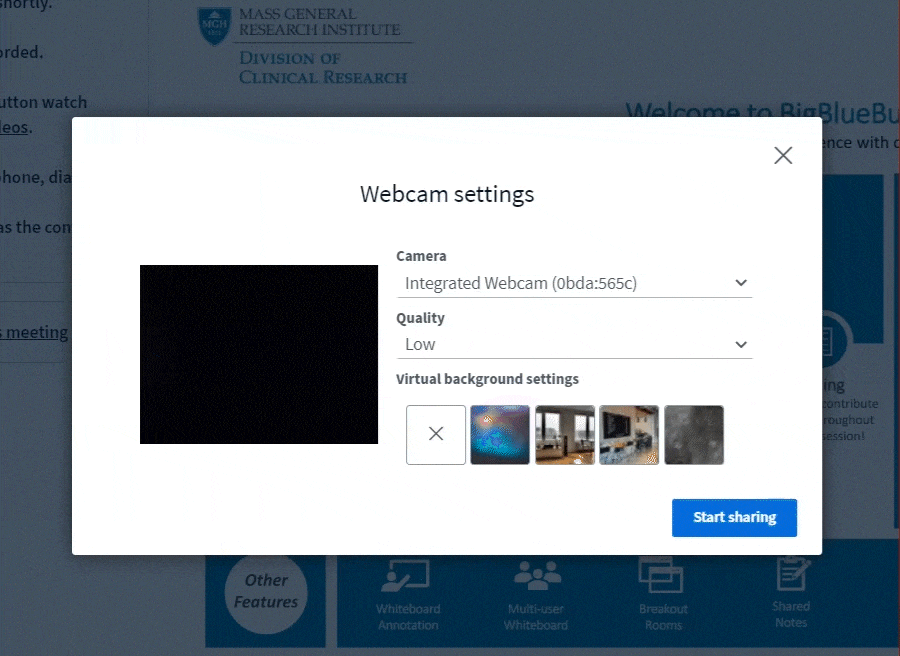The height and width of the screenshot is (656, 900).
Task: Select the living room with TV background
Action: 629,434
